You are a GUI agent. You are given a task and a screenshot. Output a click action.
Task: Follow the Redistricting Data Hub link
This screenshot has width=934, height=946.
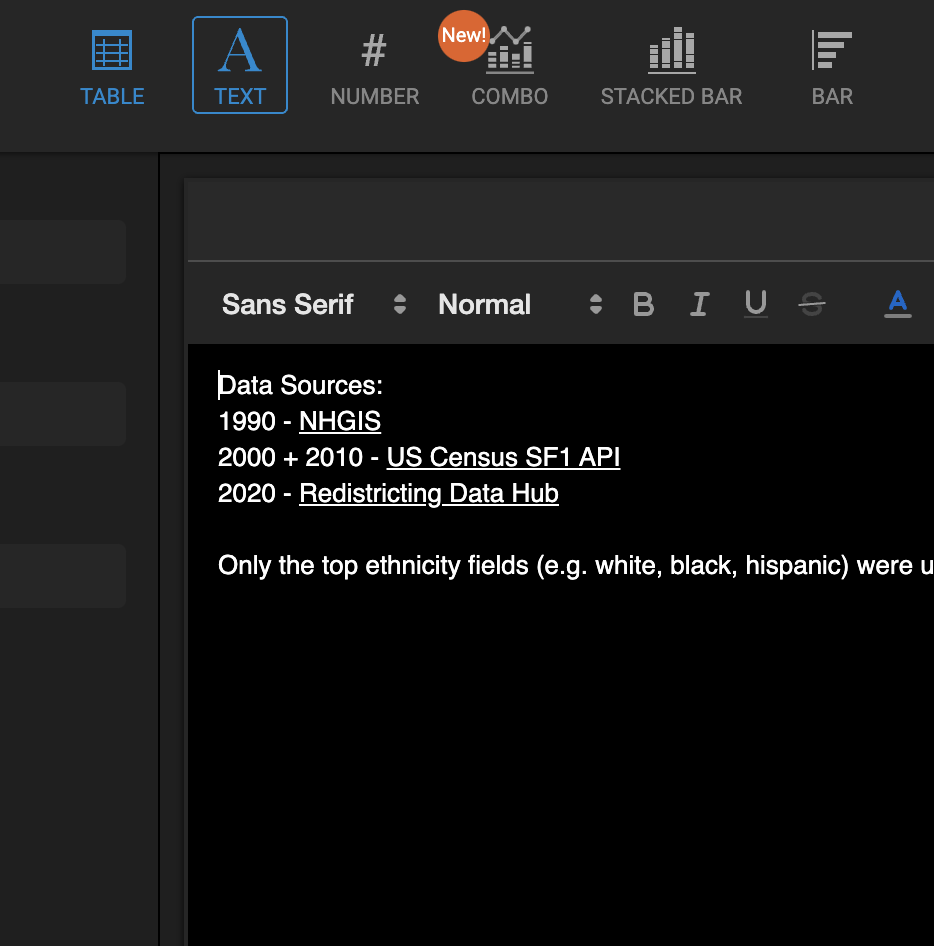click(429, 494)
